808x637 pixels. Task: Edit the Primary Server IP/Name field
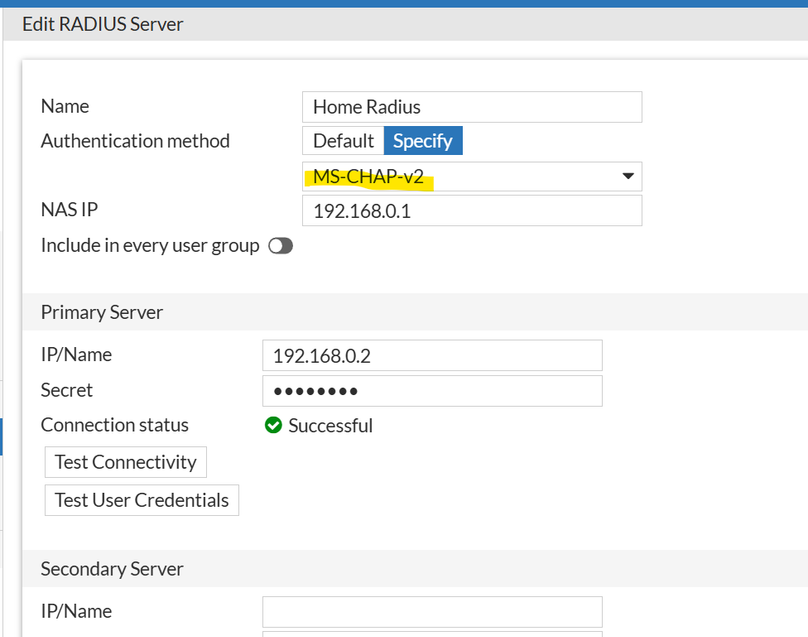[432, 355]
